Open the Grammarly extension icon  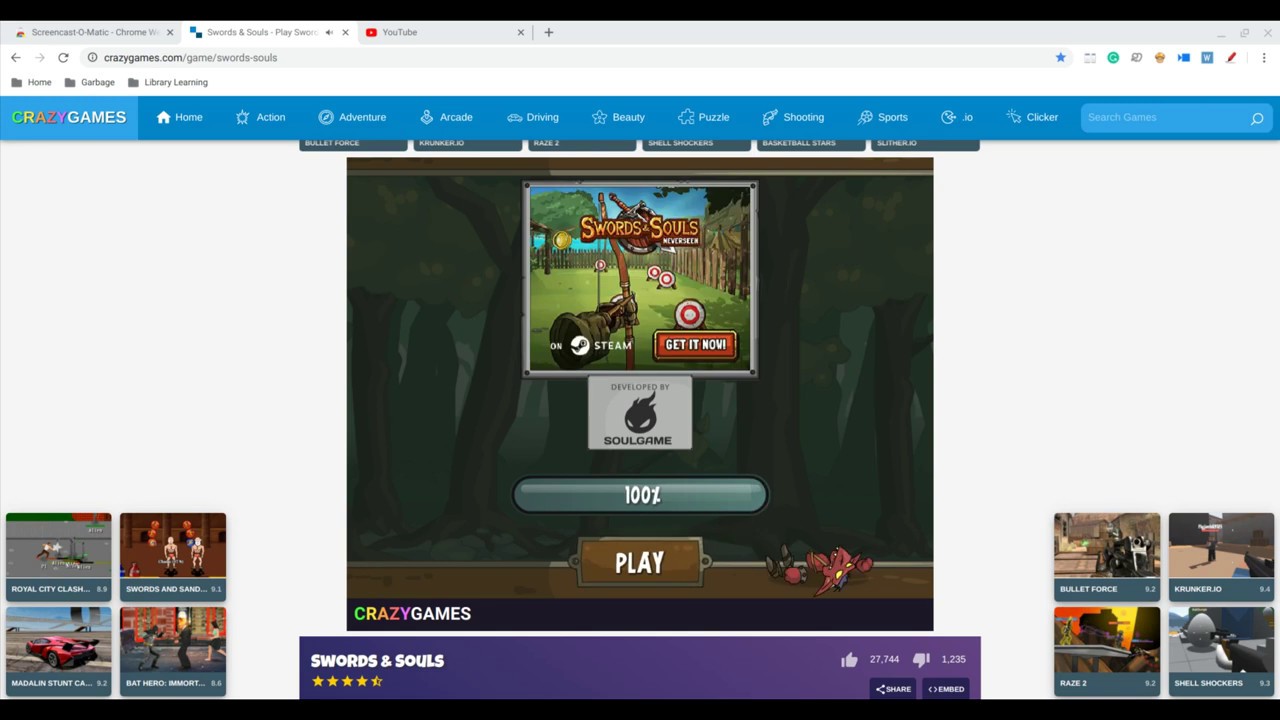[1113, 58]
